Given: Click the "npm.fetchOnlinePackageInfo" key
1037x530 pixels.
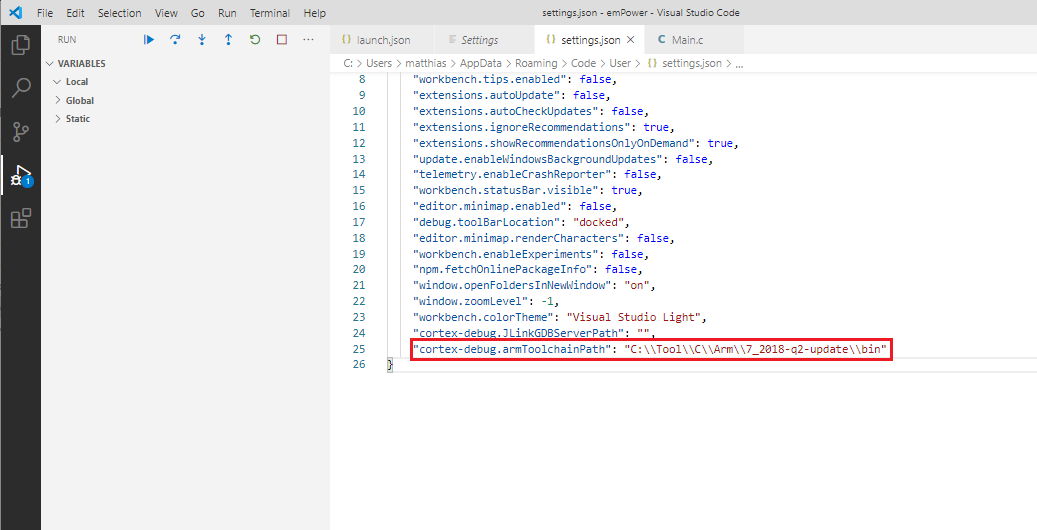Looking at the screenshot, I should pyautogui.click(x=503, y=270).
